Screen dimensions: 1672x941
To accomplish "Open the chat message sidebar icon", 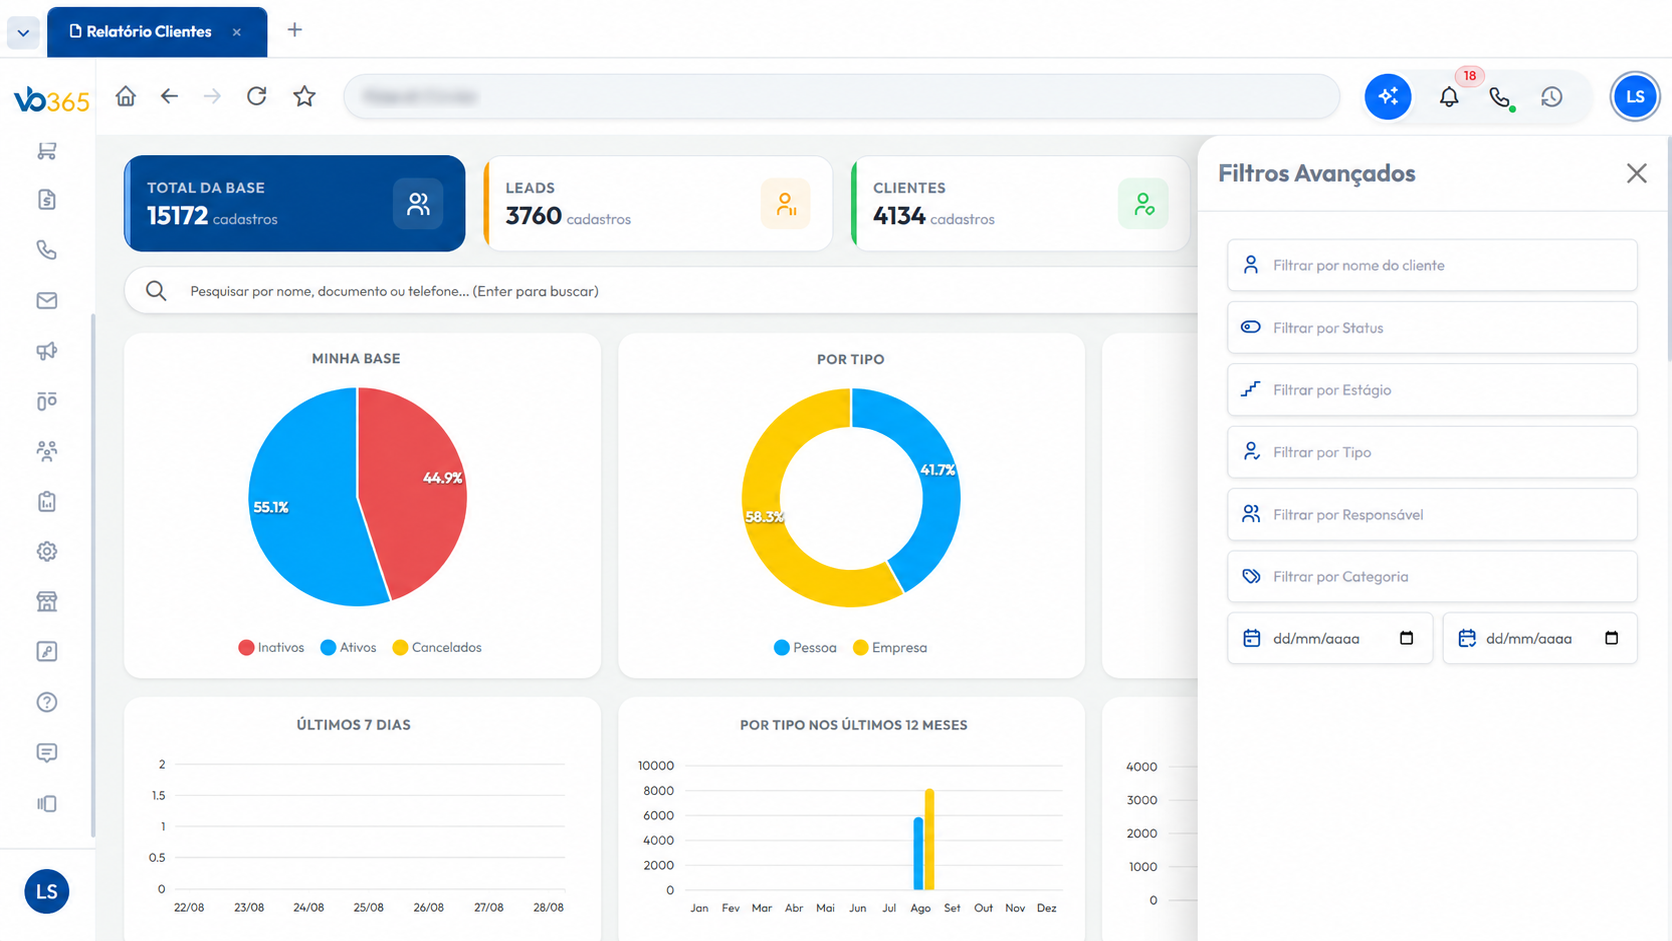I will coord(47,752).
